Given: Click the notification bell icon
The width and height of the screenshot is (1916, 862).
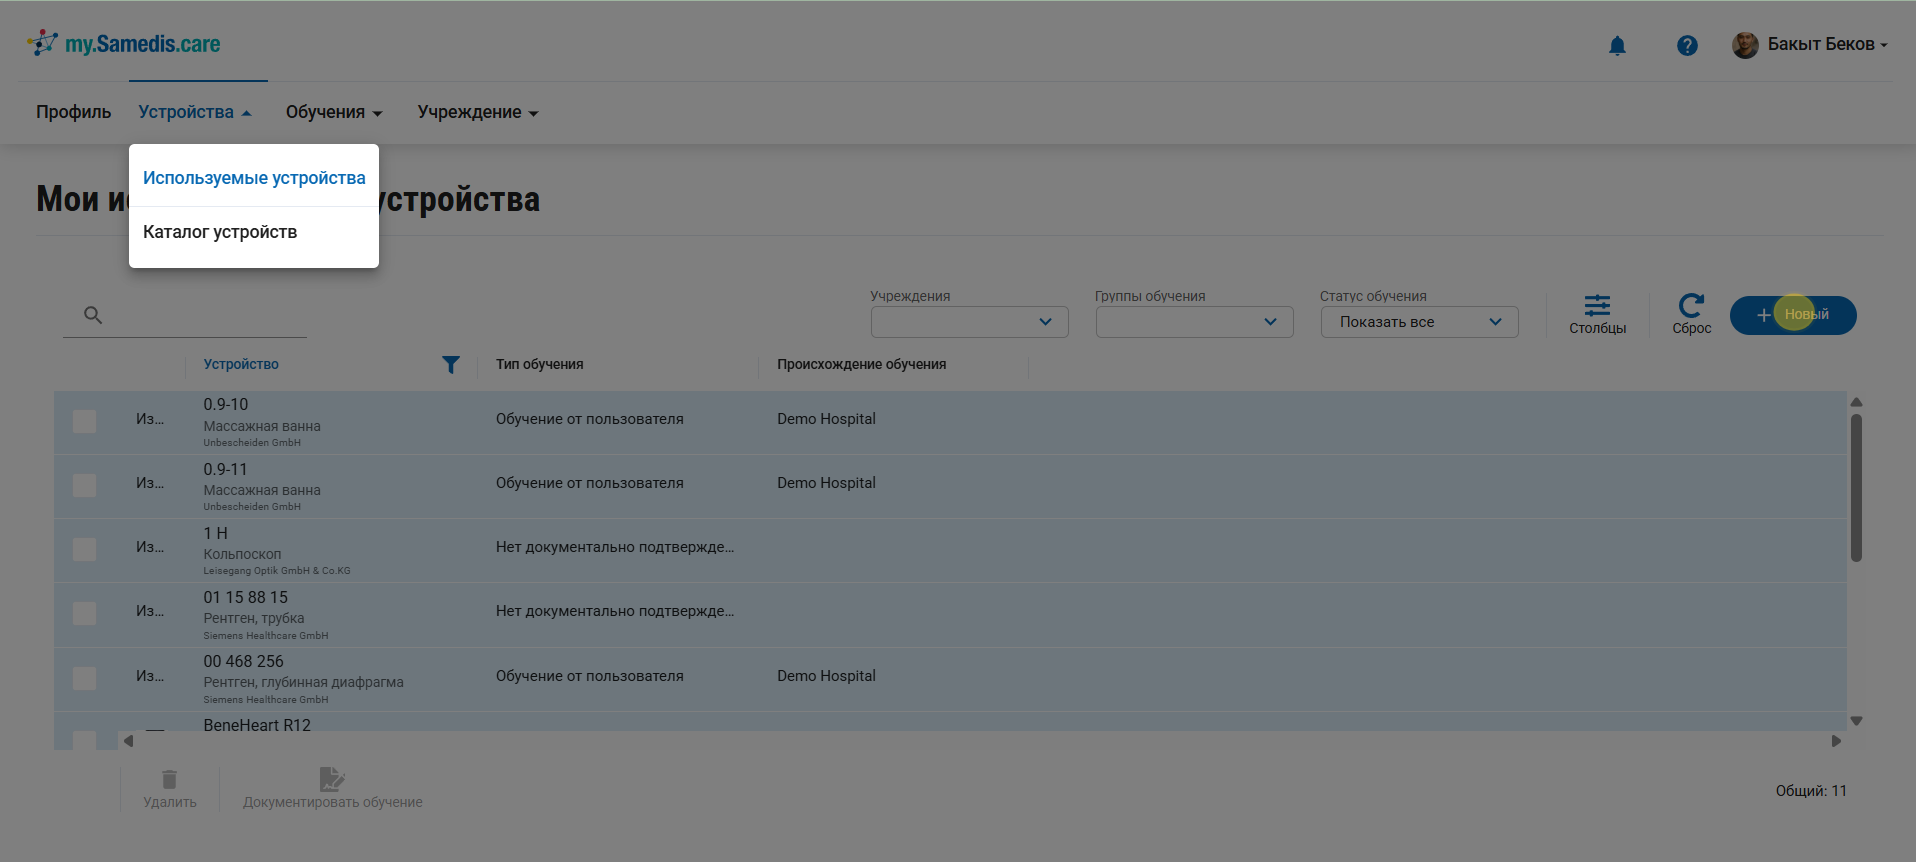Looking at the screenshot, I should [x=1617, y=46].
